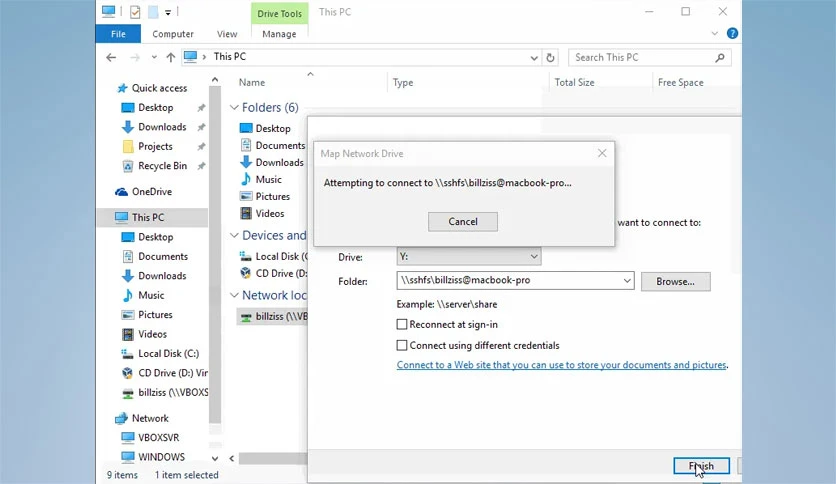Select Network in navigation pane
Screen dimensions: 836x484
[x=150, y=418]
